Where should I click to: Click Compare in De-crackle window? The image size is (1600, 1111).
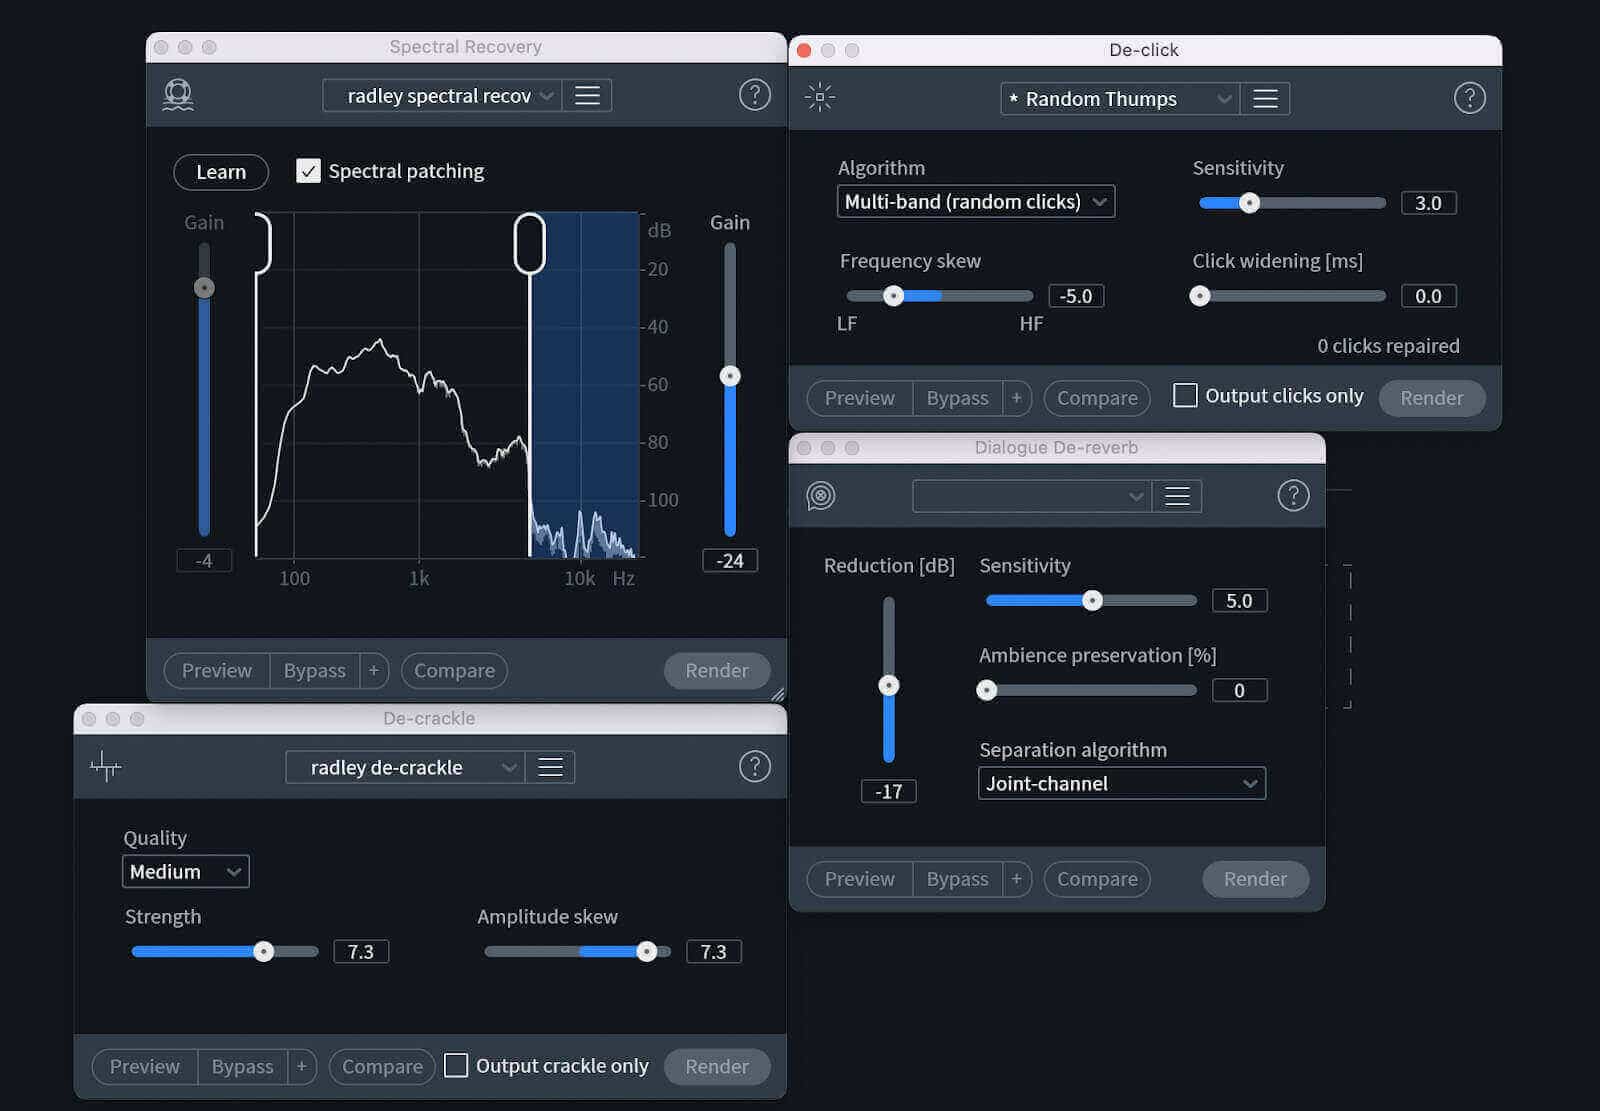pyautogui.click(x=382, y=1066)
